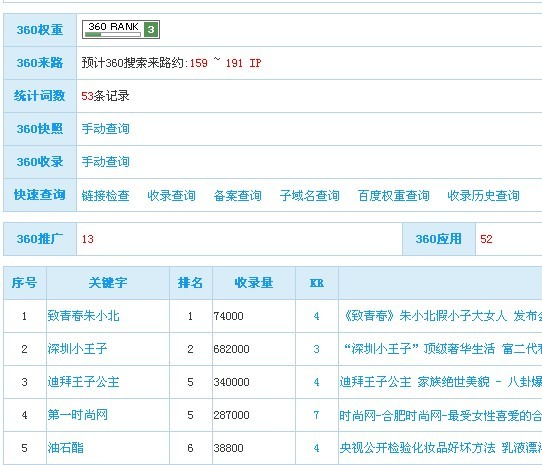Click the 360推广 value 13
Viewport: 542px width, 465px height.
click(x=87, y=239)
